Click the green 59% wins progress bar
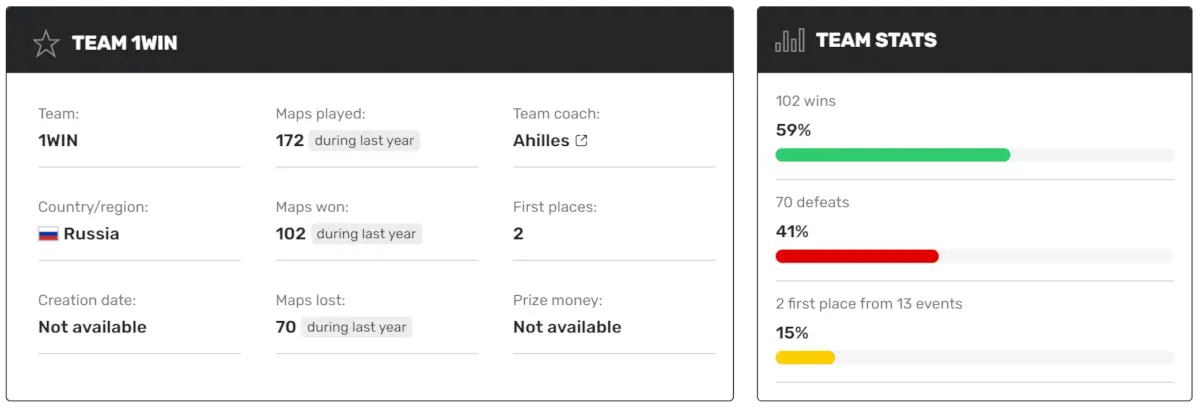Screen dimensions: 1200x410 click(892, 155)
